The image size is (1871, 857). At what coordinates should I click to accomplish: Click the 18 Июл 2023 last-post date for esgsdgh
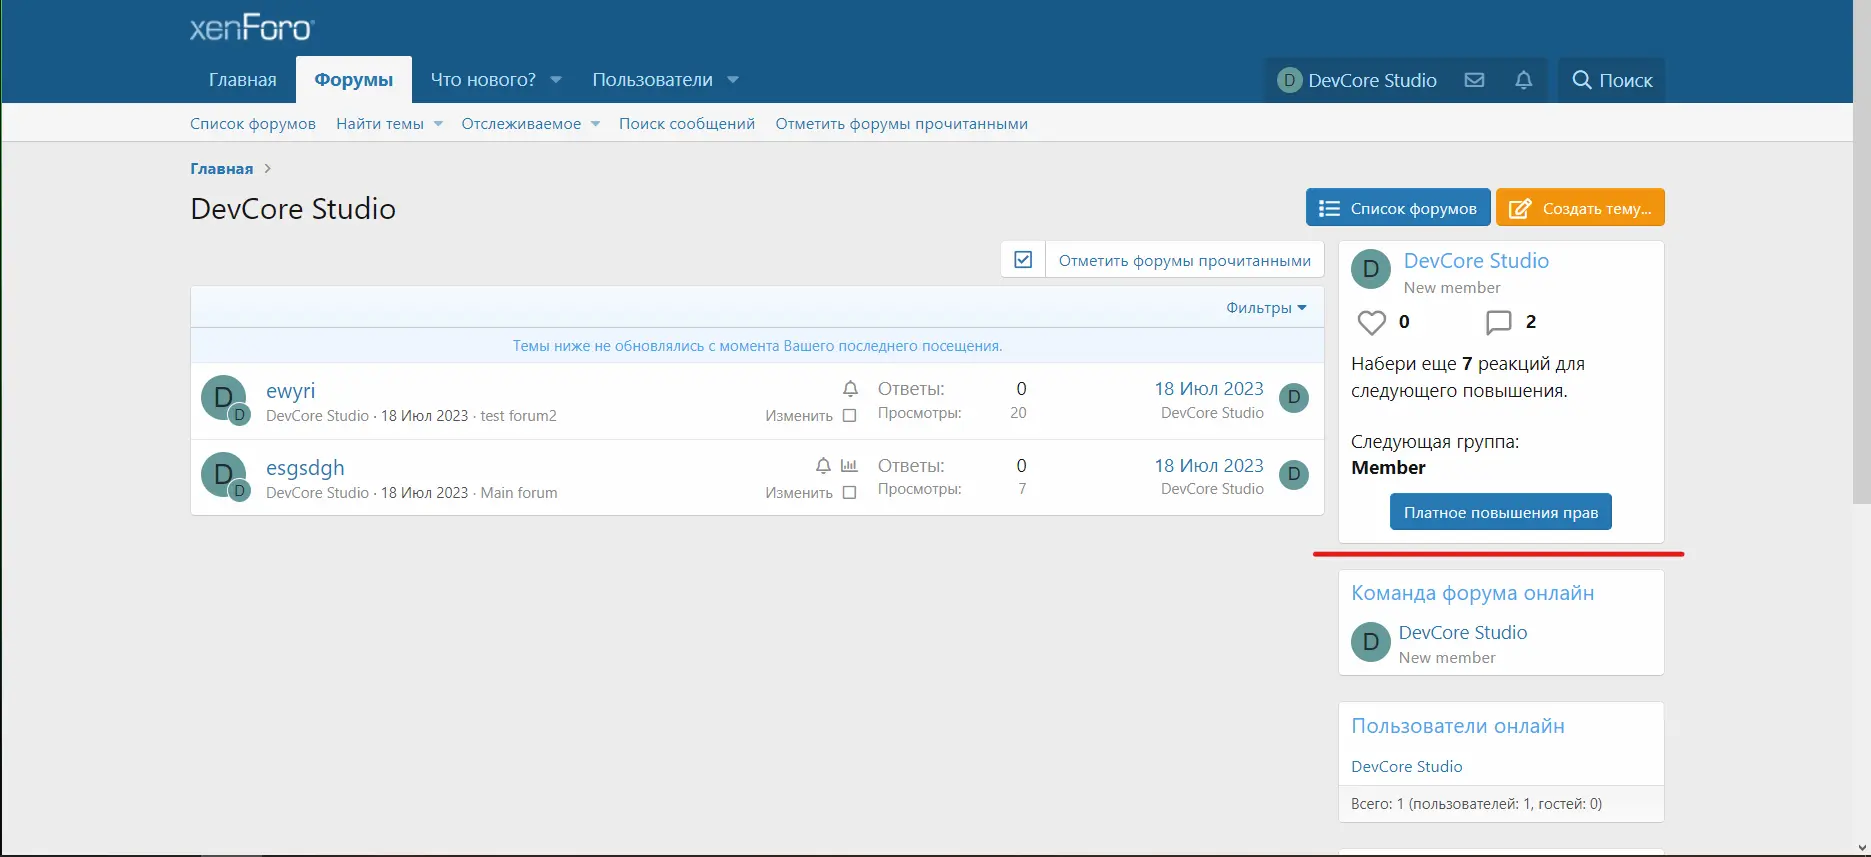[x=1209, y=466]
